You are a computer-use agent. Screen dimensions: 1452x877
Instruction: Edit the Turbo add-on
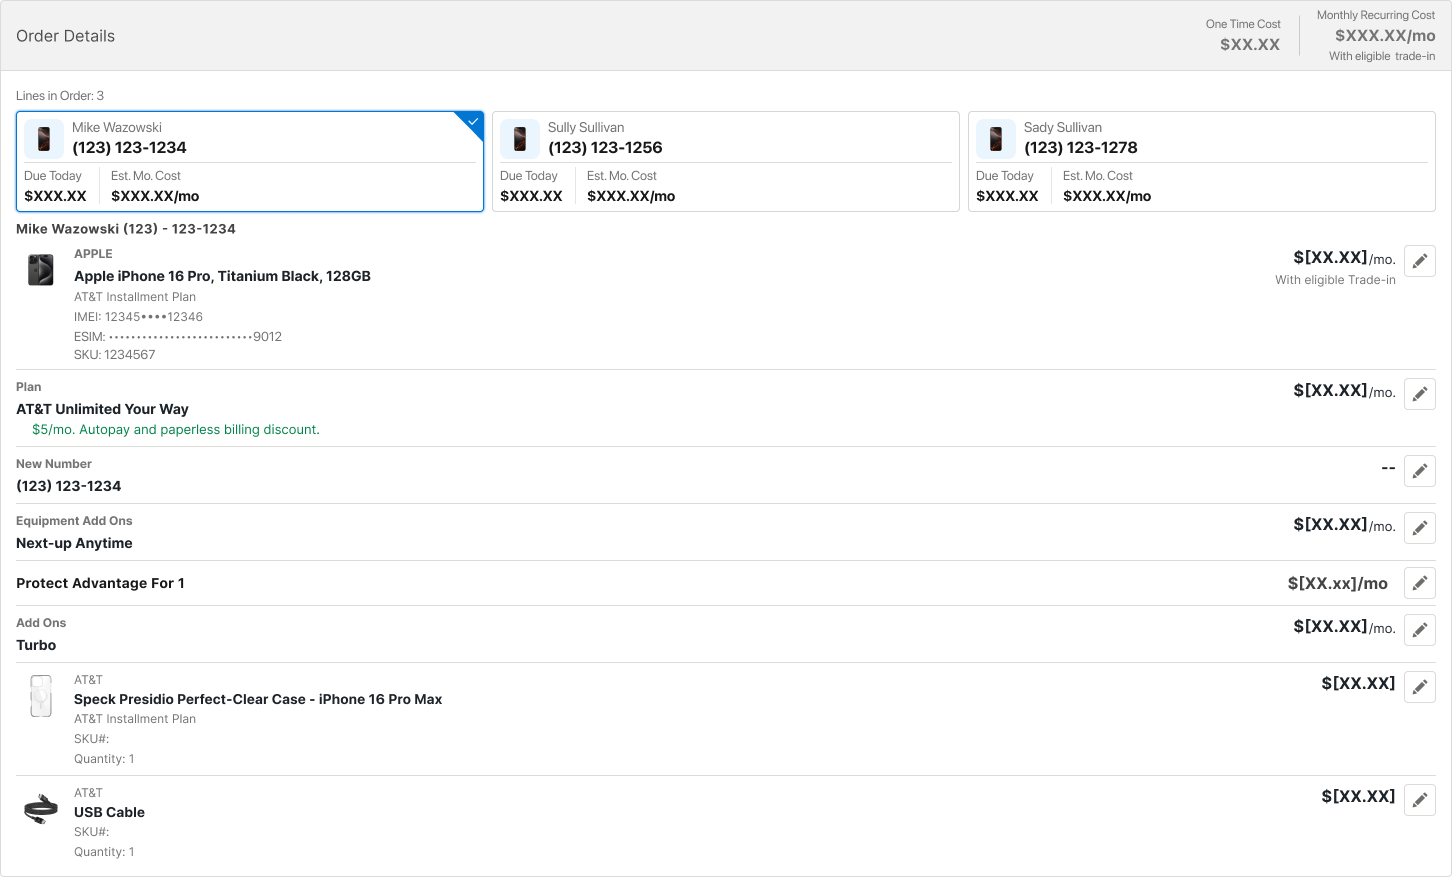coord(1420,630)
